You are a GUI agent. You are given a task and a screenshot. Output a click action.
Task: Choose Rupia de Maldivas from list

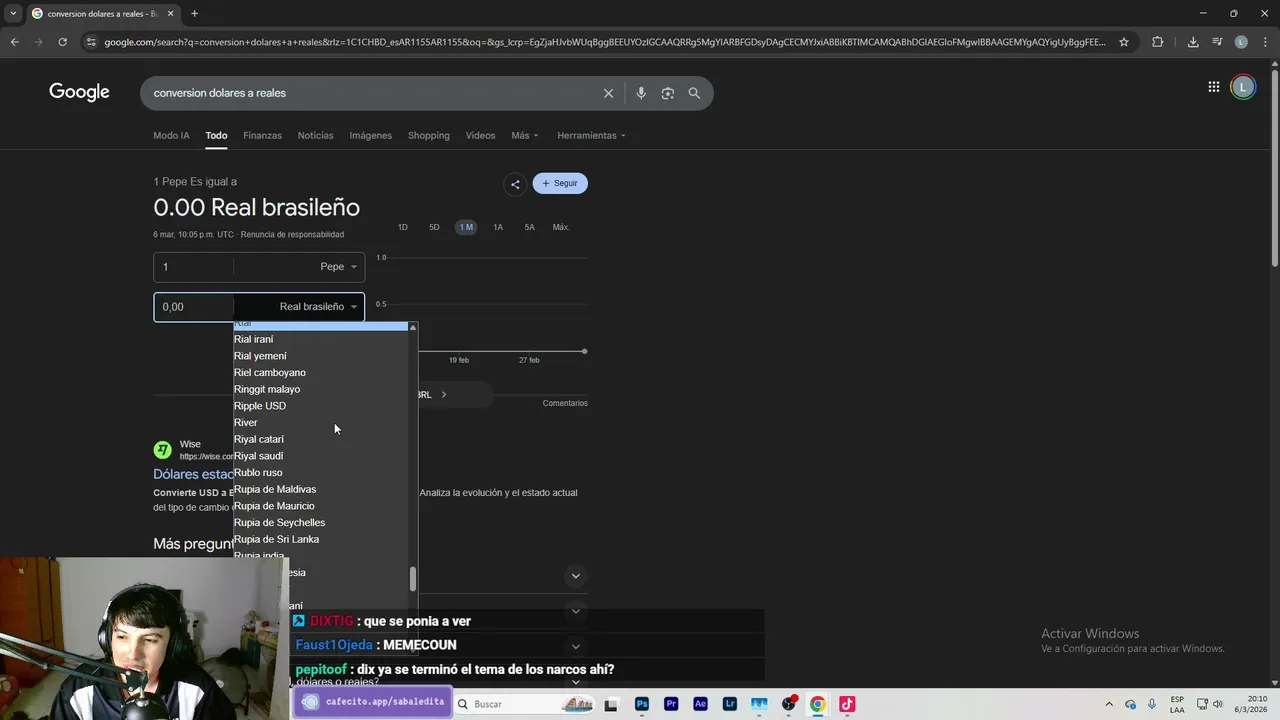pos(321,489)
